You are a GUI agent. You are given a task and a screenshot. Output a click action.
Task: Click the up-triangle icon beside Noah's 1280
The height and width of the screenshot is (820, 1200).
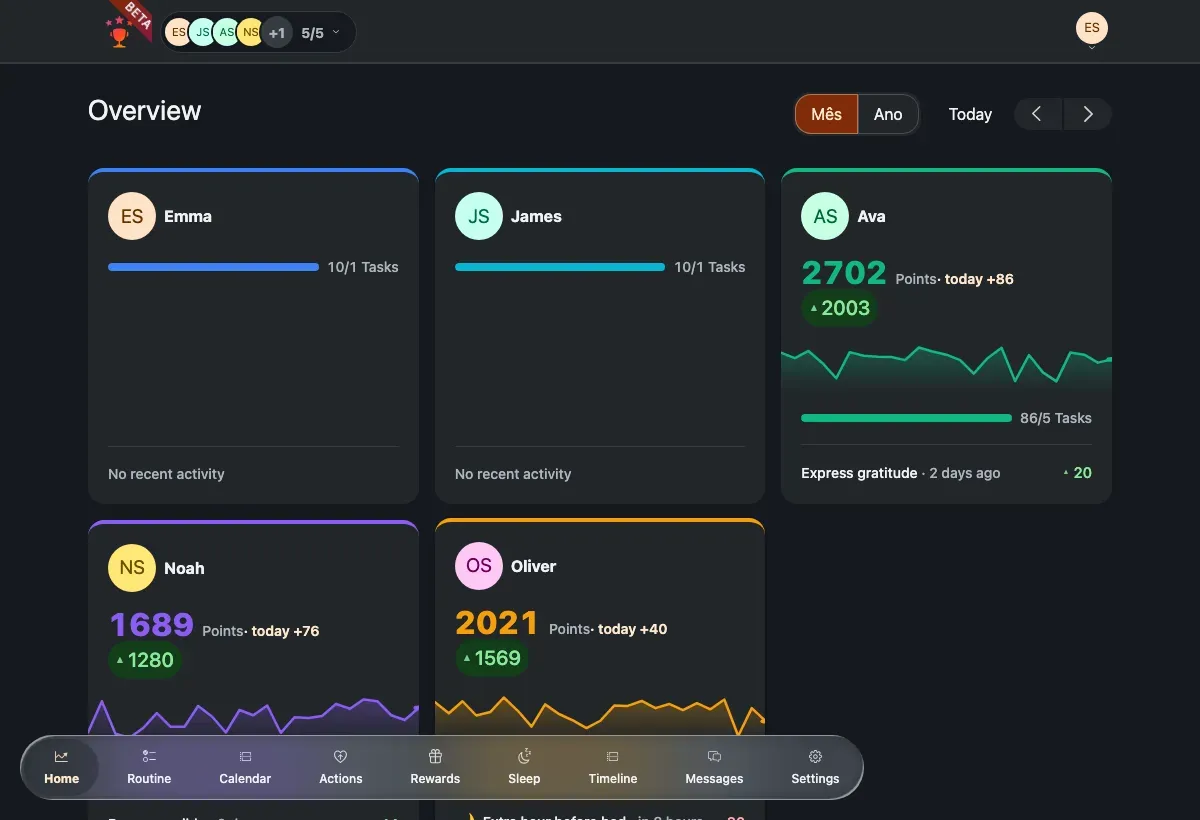tap(120, 660)
